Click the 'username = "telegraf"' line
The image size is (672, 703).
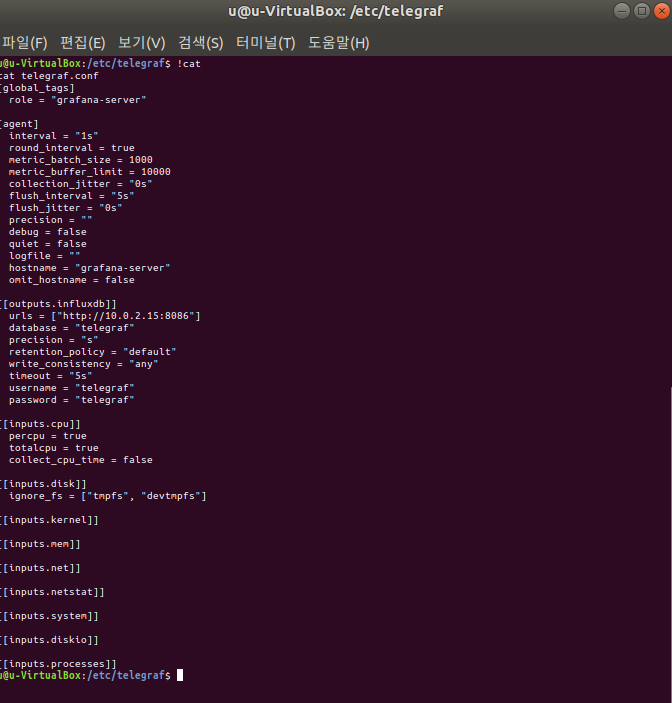72,388
